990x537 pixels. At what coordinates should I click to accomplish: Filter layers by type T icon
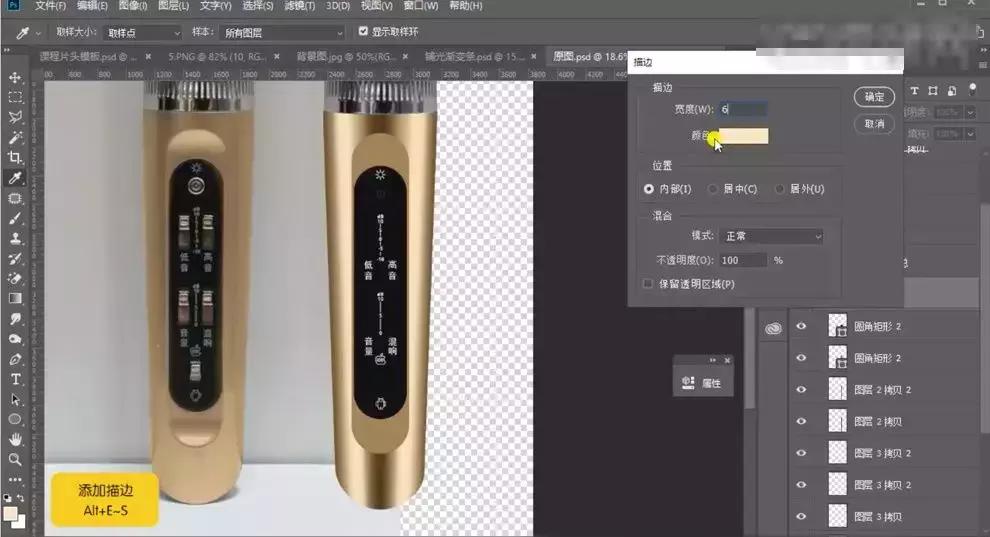(x=914, y=91)
